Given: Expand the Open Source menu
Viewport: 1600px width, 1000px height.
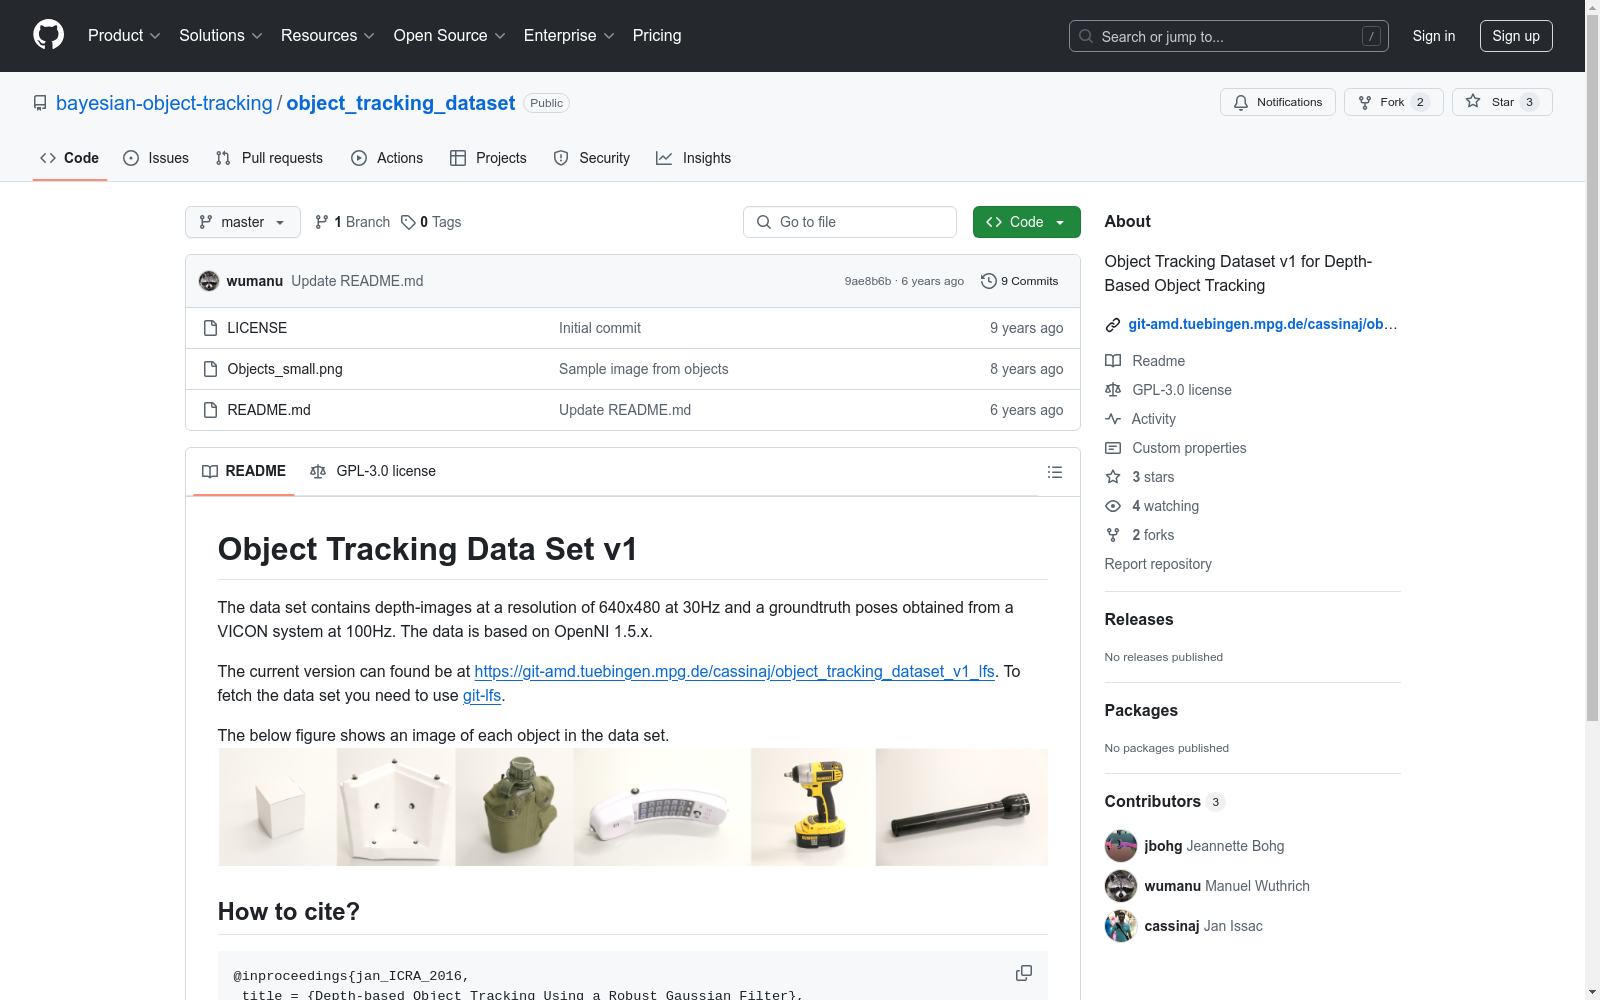Looking at the screenshot, I should coord(450,35).
